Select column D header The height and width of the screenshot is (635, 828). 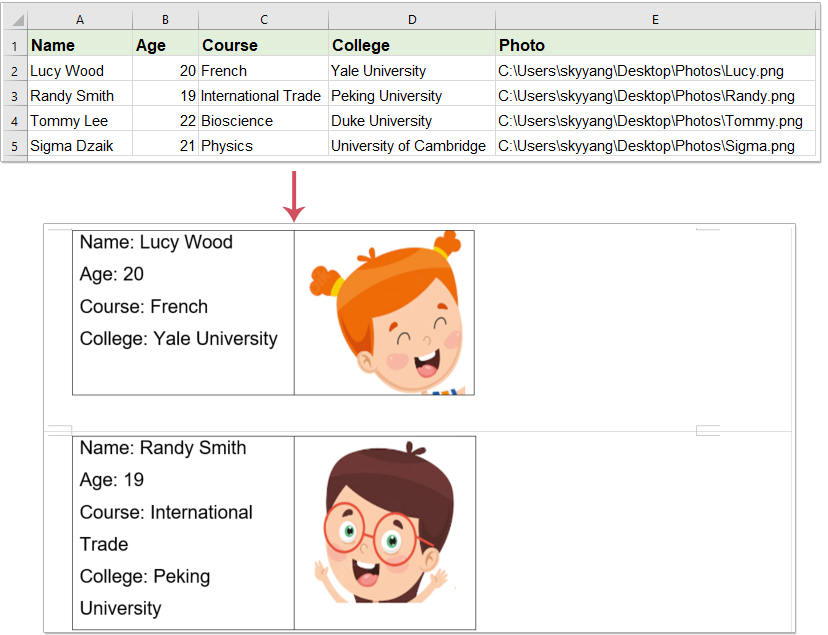[411, 20]
